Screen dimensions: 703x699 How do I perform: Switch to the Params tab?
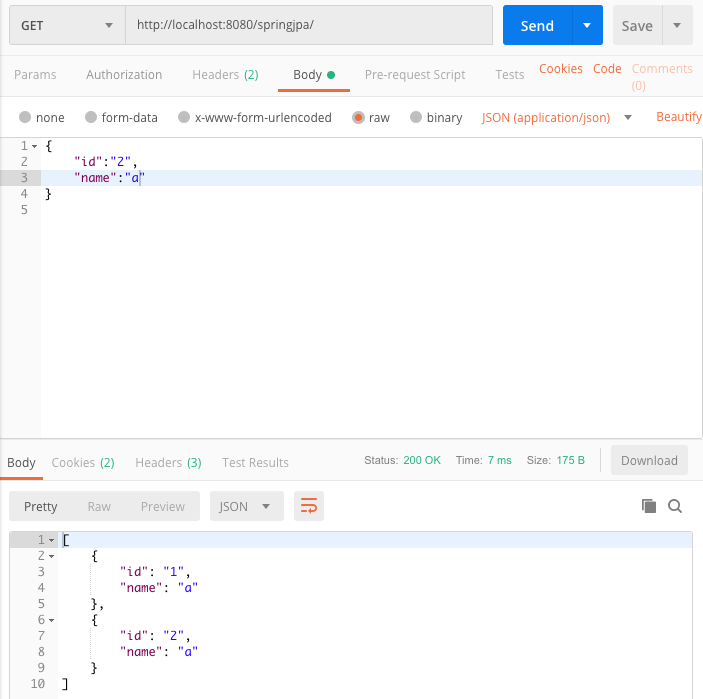click(35, 74)
